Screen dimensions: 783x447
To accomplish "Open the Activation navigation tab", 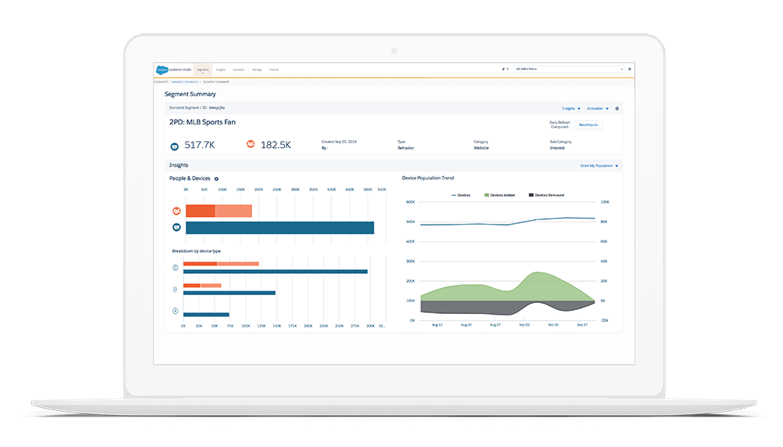I will pos(239,70).
